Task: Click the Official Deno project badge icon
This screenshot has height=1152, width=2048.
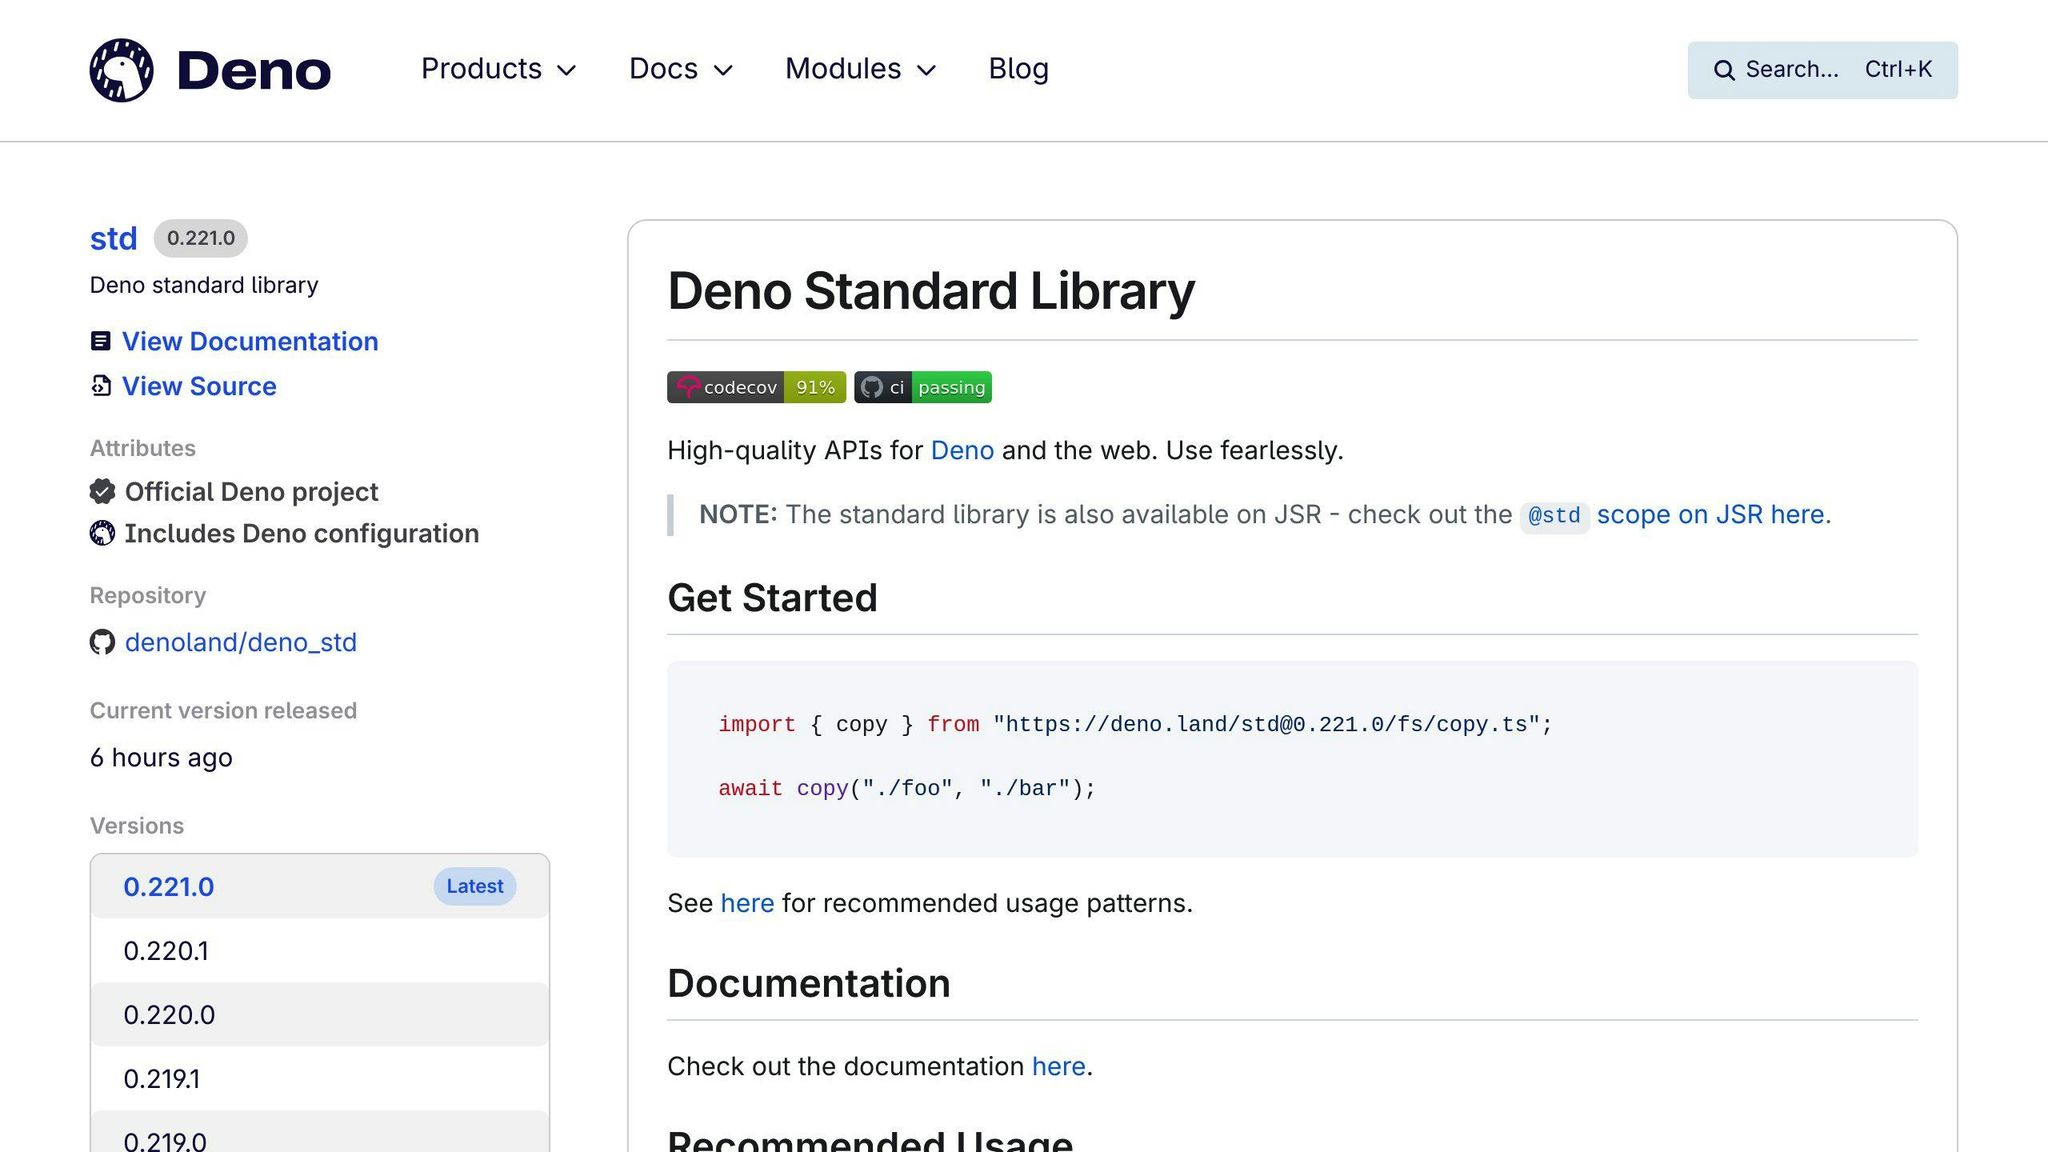Action: [101, 491]
